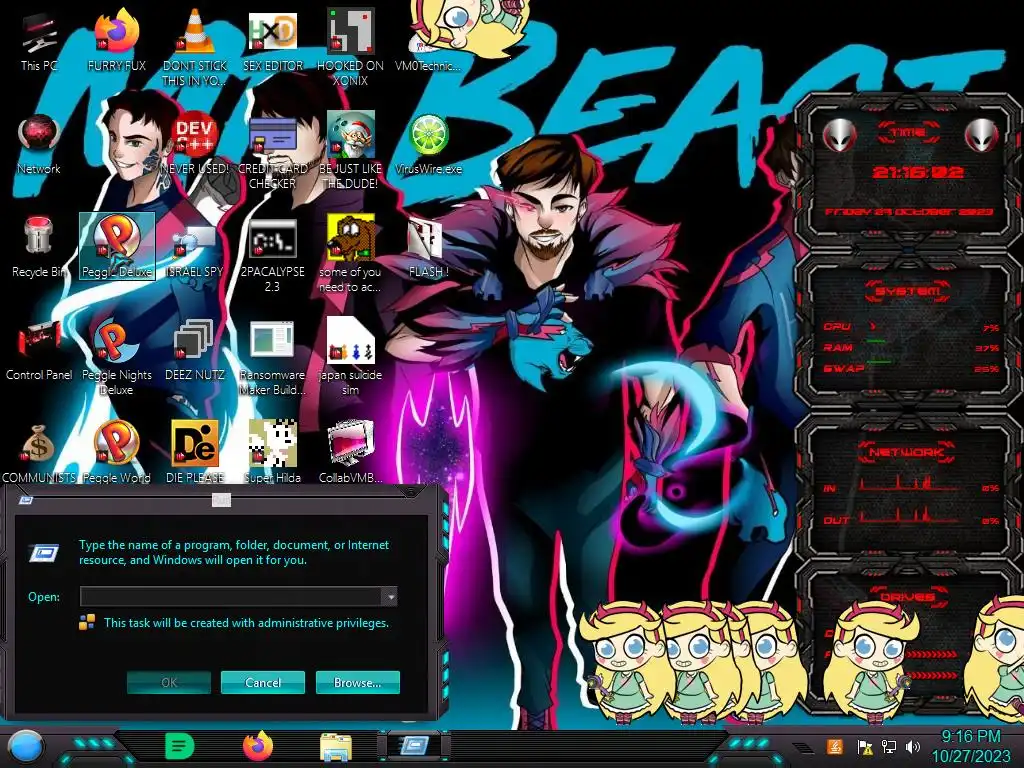The height and width of the screenshot is (768, 1024).
Task: Click the TIME header on the gadget
Action: coord(908,133)
